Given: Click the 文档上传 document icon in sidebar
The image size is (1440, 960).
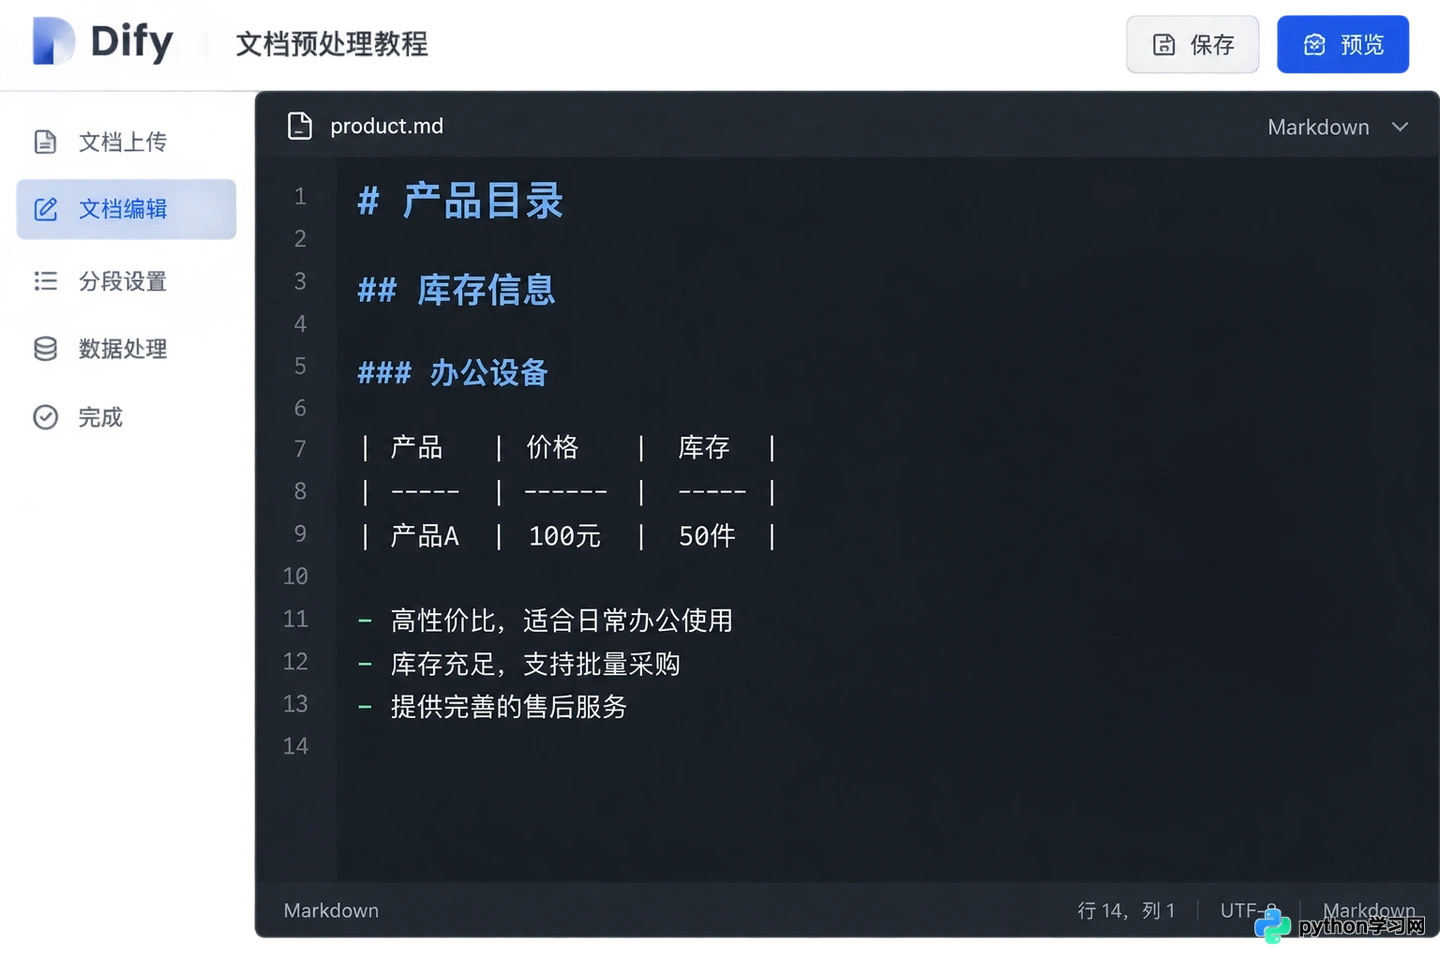Looking at the screenshot, I should pyautogui.click(x=45, y=142).
